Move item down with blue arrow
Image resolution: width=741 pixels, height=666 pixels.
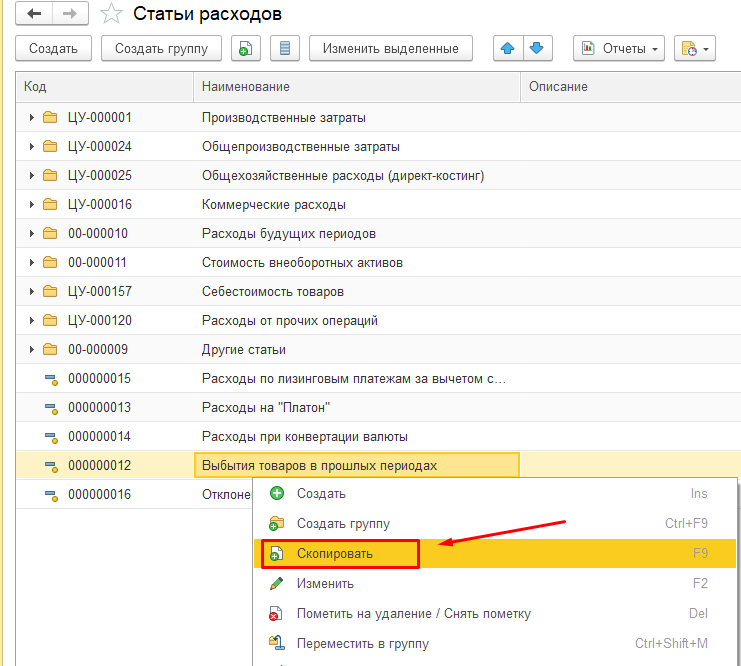[x=538, y=48]
